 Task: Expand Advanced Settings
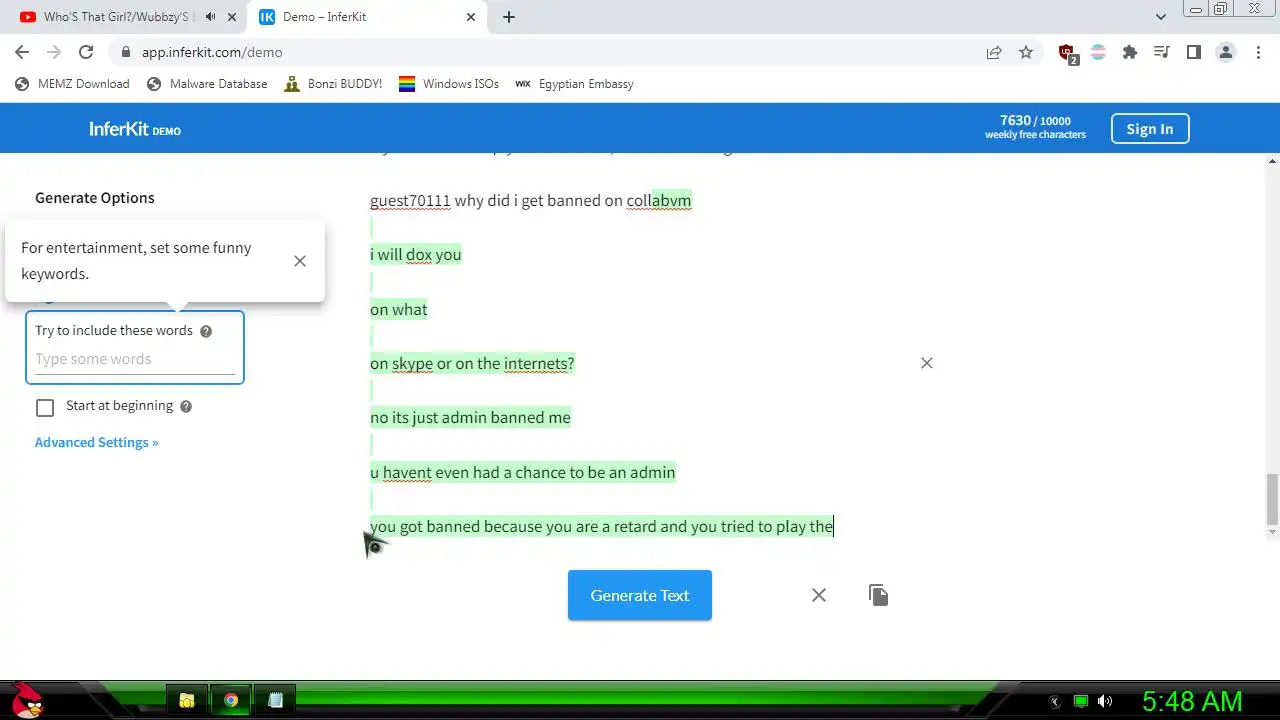point(96,442)
